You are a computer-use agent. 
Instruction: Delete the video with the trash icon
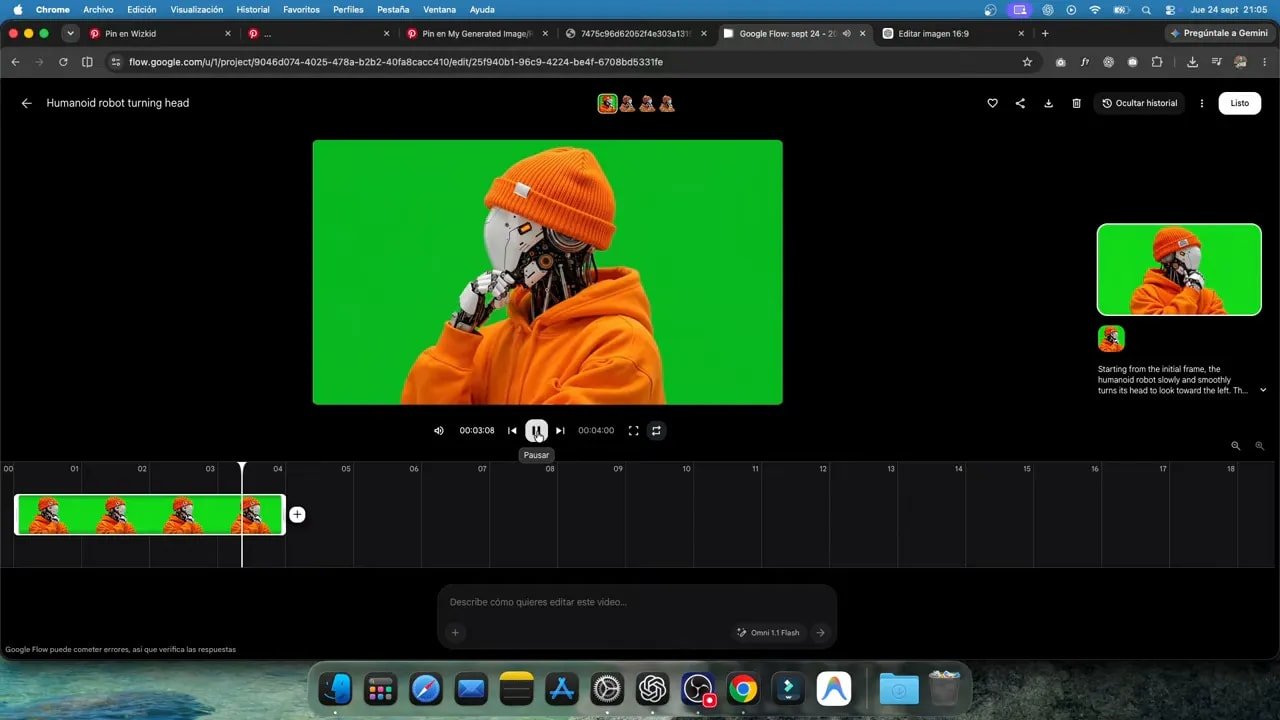tap(1076, 103)
